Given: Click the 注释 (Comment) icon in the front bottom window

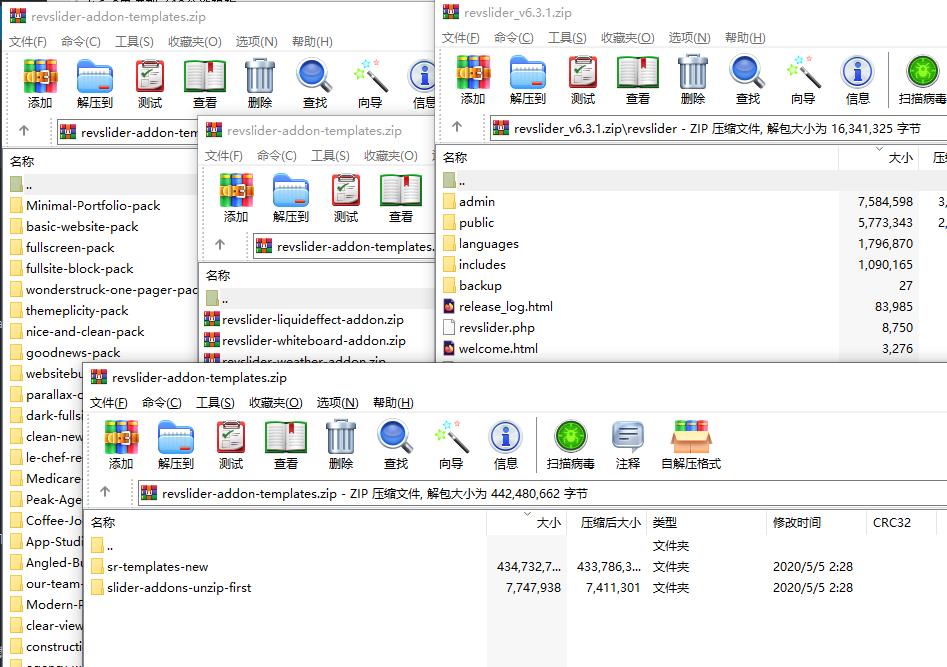Looking at the screenshot, I should 628,445.
